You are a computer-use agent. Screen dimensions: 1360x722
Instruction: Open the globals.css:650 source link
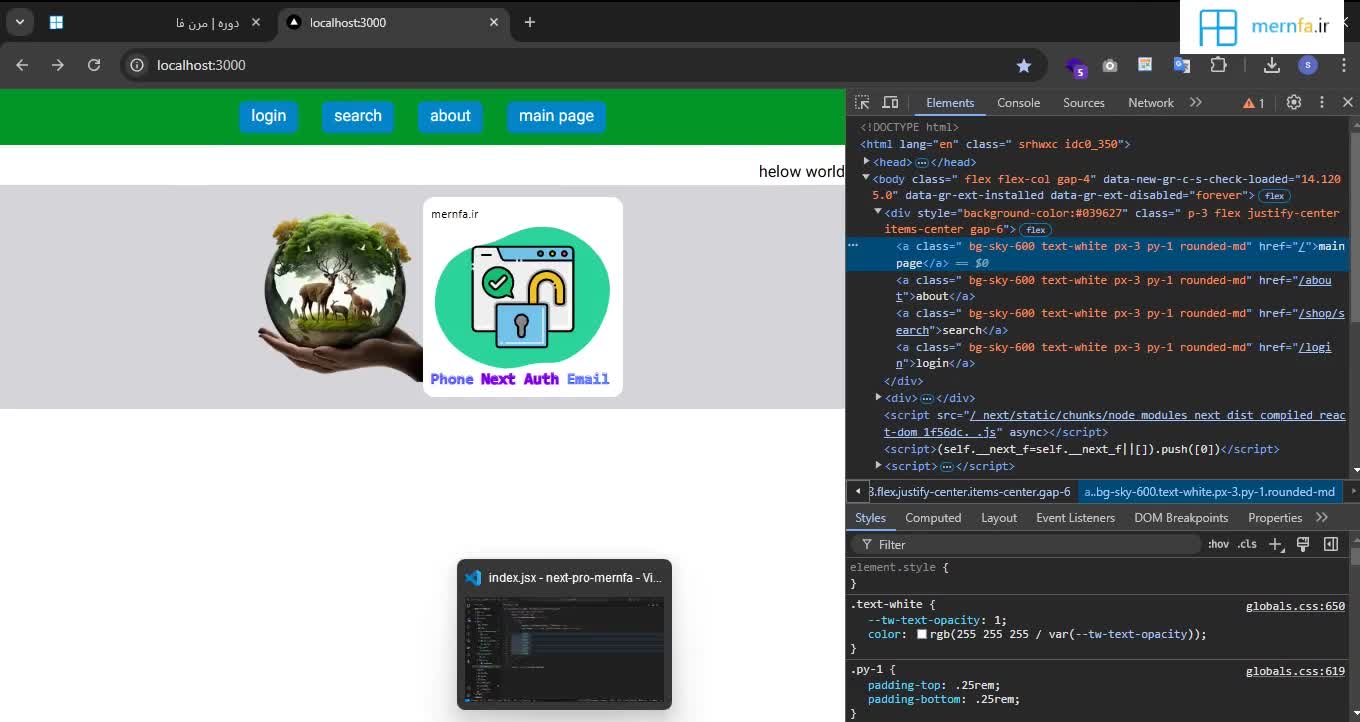[1295, 606]
